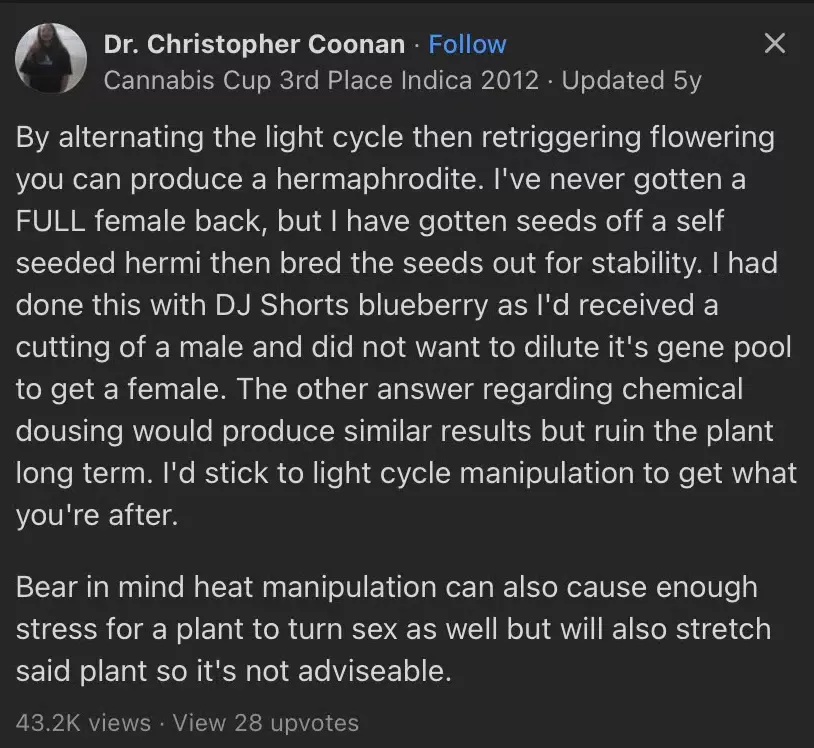Click the views and upvotes footer row
The height and width of the screenshot is (748, 814).
point(185,723)
